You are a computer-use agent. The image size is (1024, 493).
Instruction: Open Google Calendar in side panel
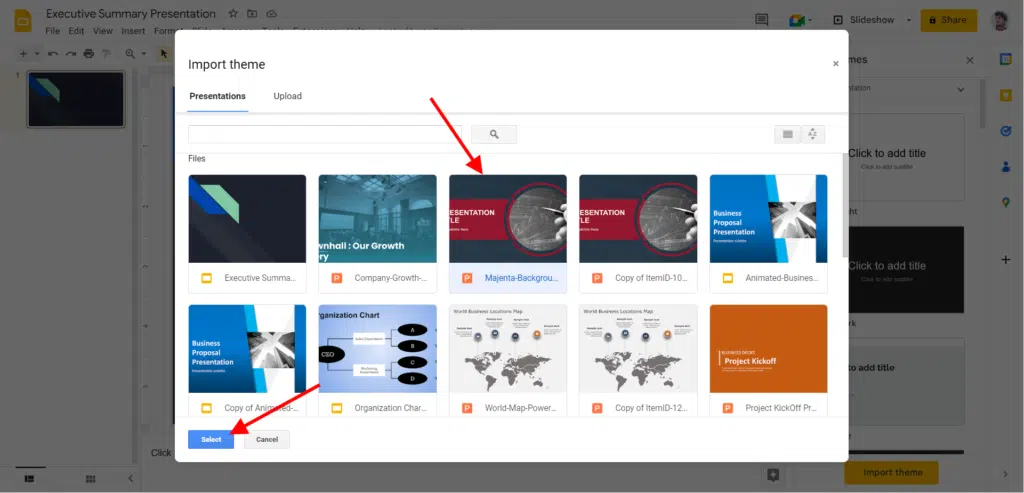point(1006,59)
